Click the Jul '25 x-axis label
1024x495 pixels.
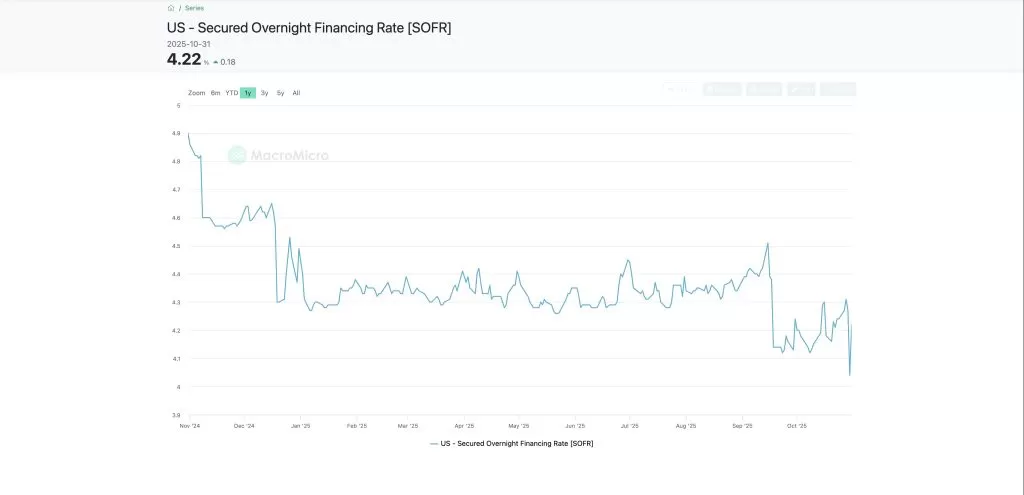tap(630, 425)
